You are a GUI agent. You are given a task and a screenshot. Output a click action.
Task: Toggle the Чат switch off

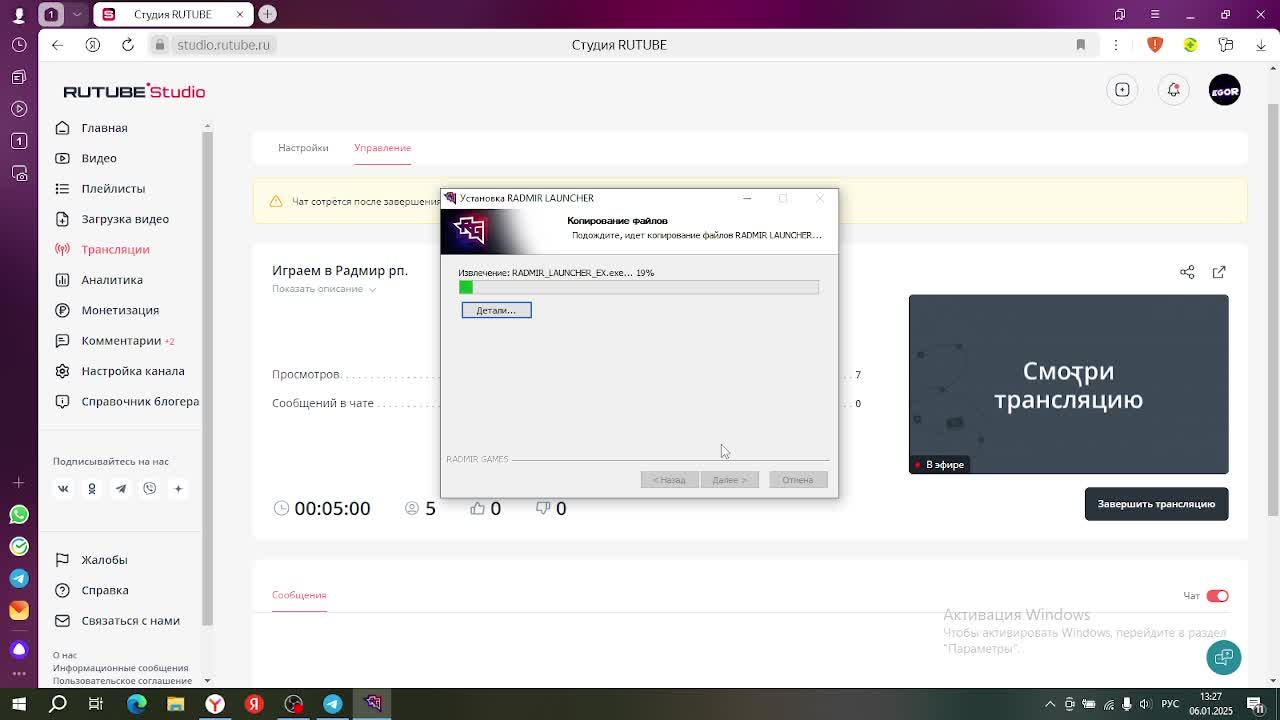coord(1217,596)
